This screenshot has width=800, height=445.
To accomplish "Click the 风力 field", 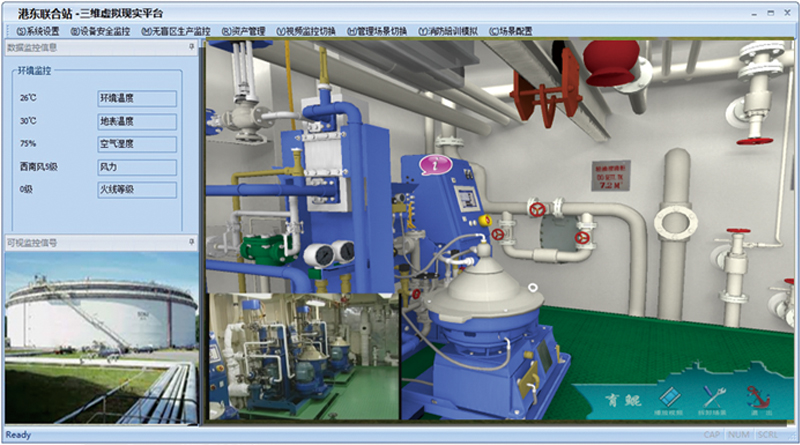I will pos(136,167).
